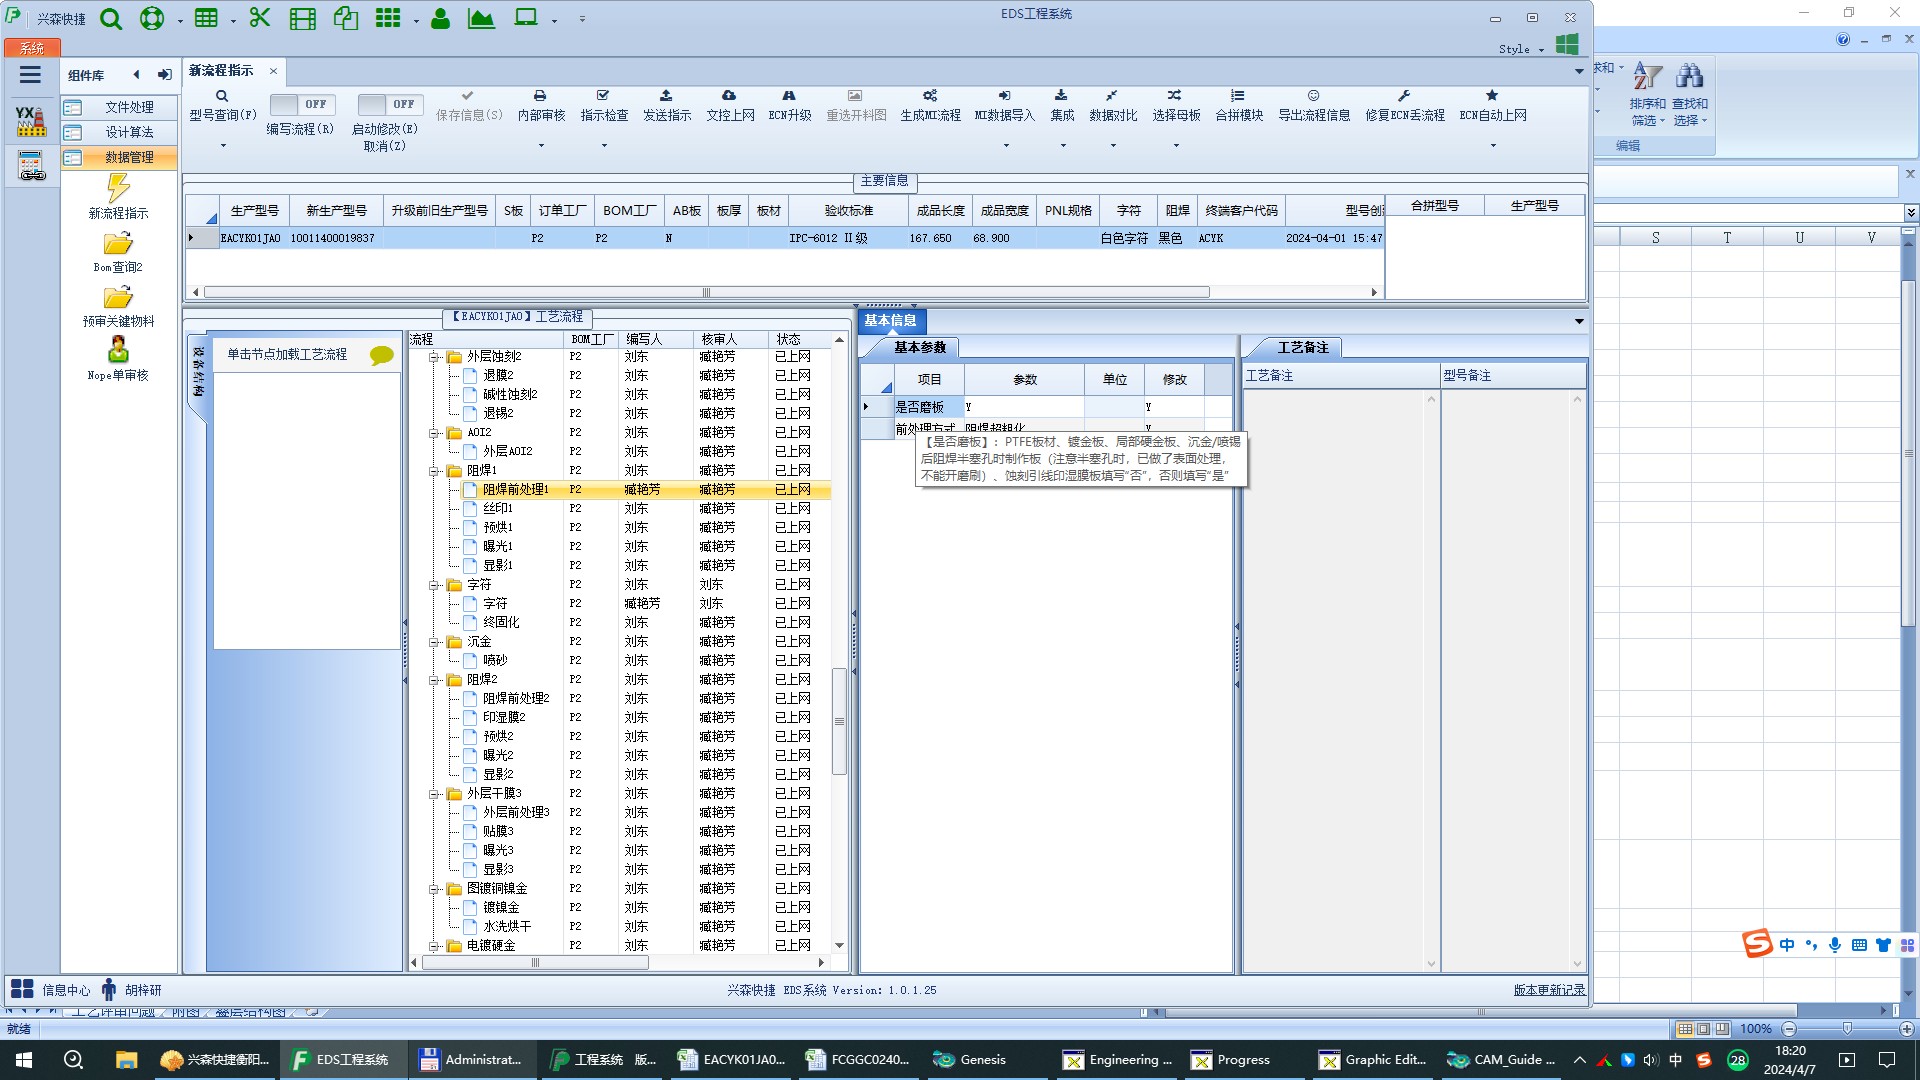Image resolution: width=1920 pixels, height=1080 pixels.
Task: Open the Style dropdown
Action: 1521,49
